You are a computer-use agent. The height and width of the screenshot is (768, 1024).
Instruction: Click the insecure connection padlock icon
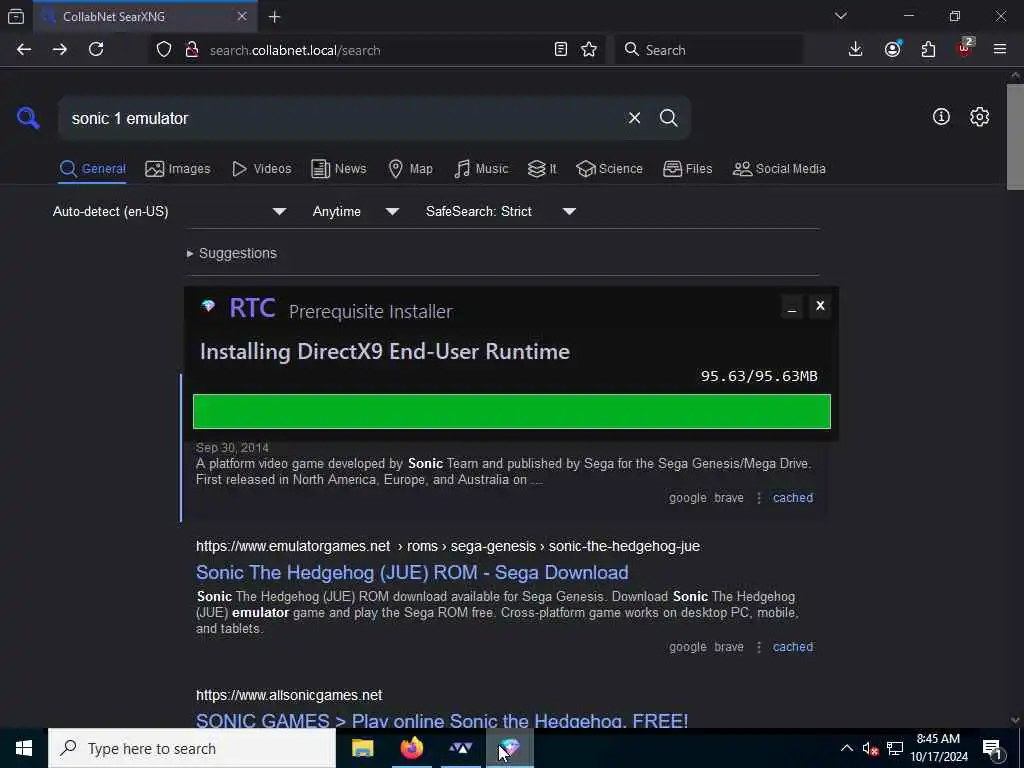click(x=192, y=50)
